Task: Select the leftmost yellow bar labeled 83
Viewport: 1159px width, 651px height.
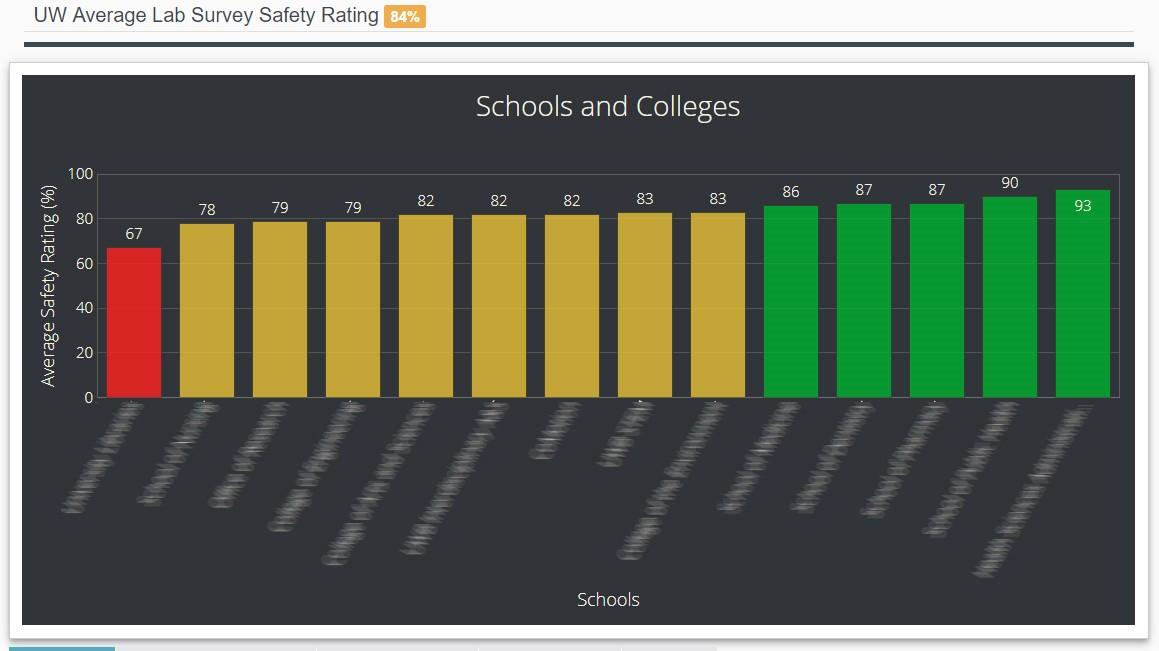Action: pos(645,300)
